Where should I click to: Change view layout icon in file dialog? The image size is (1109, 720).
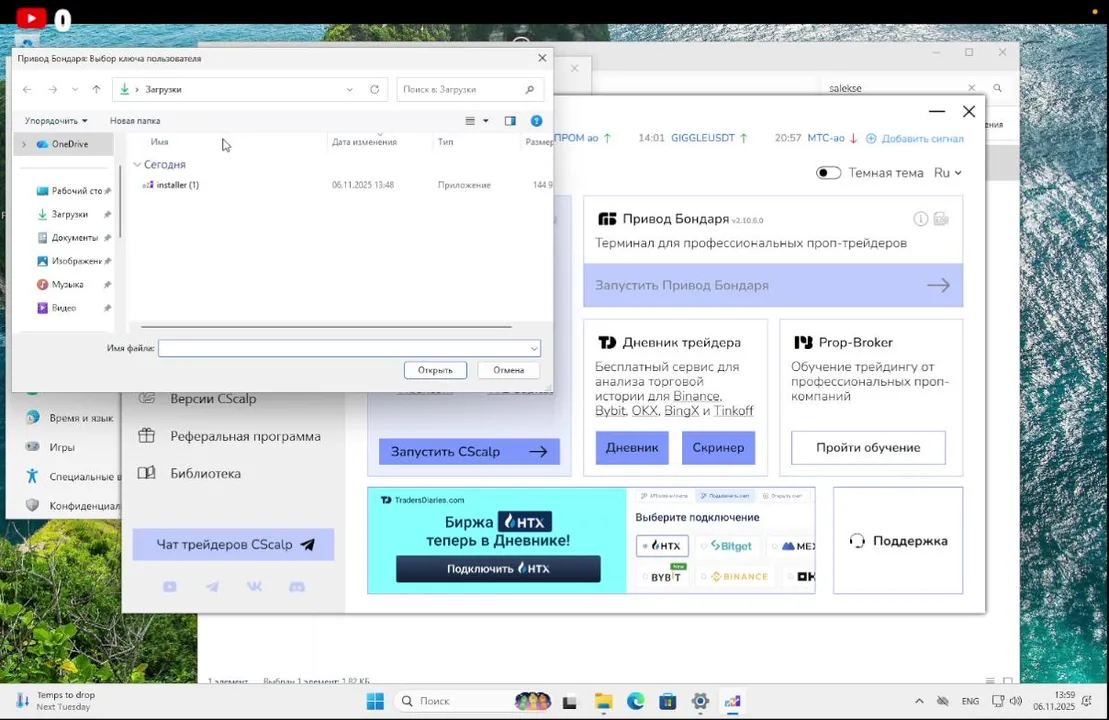(x=470, y=121)
